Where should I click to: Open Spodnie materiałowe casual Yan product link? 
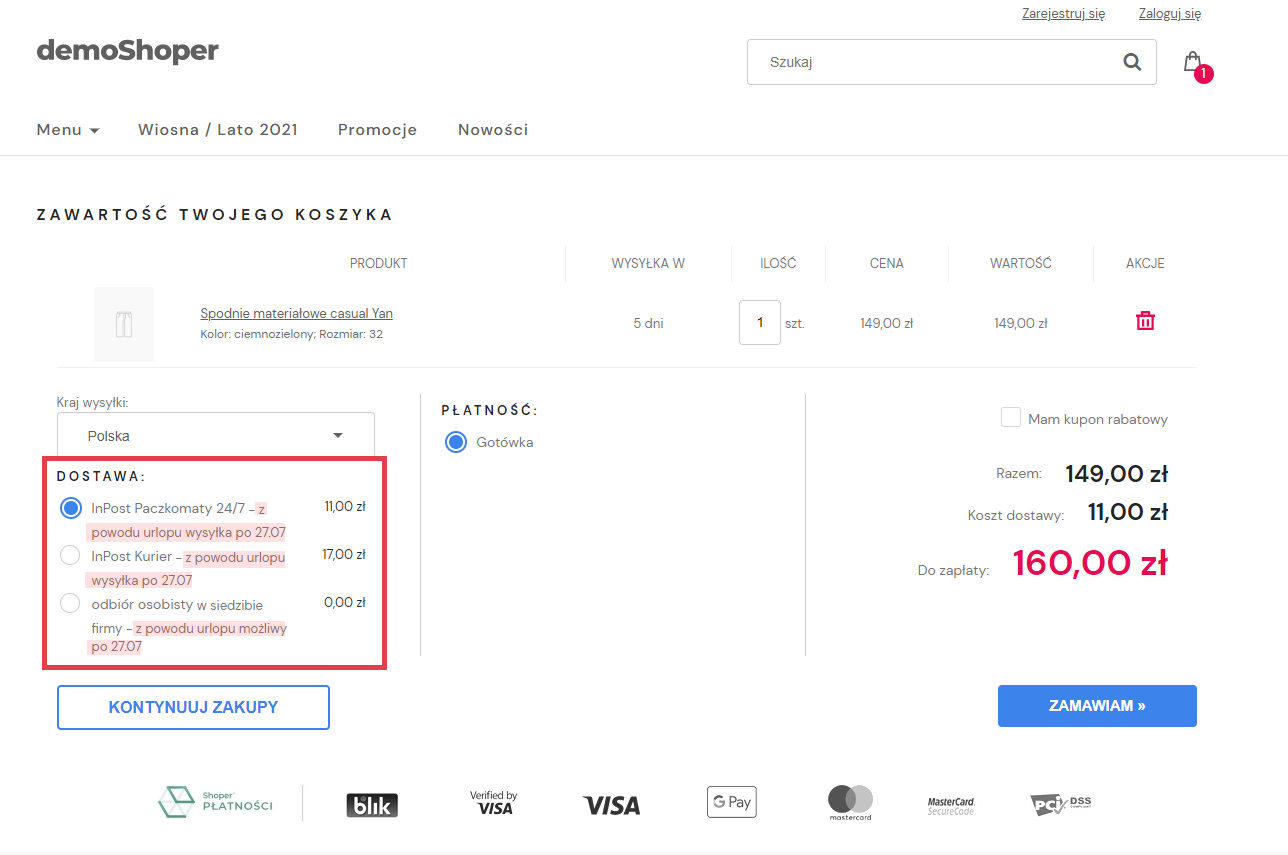point(296,313)
